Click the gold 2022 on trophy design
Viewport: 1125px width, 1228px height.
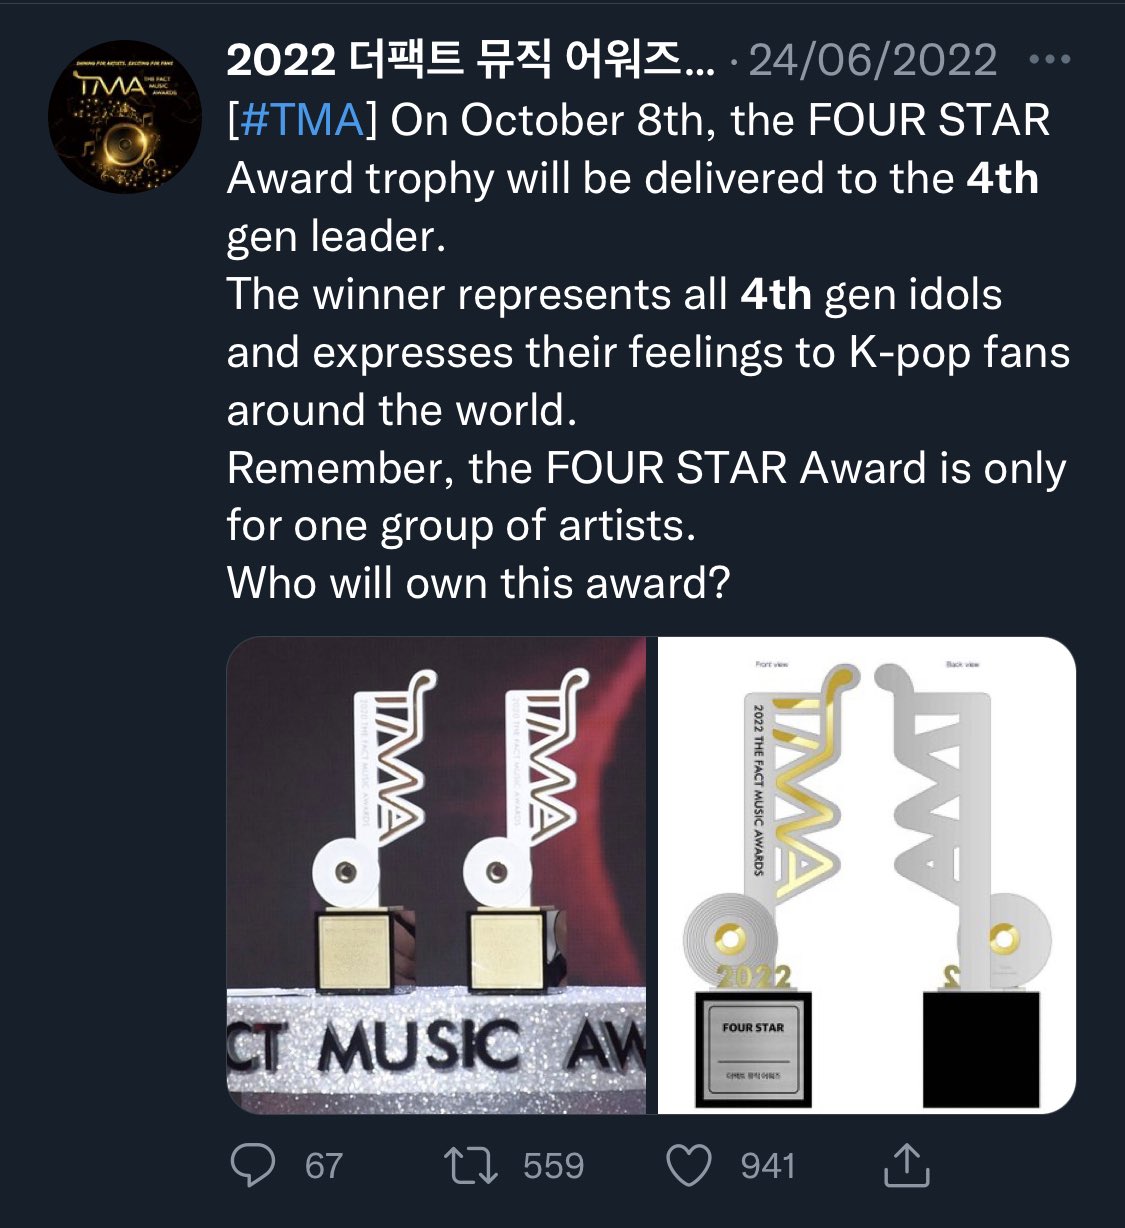(x=753, y=977)
